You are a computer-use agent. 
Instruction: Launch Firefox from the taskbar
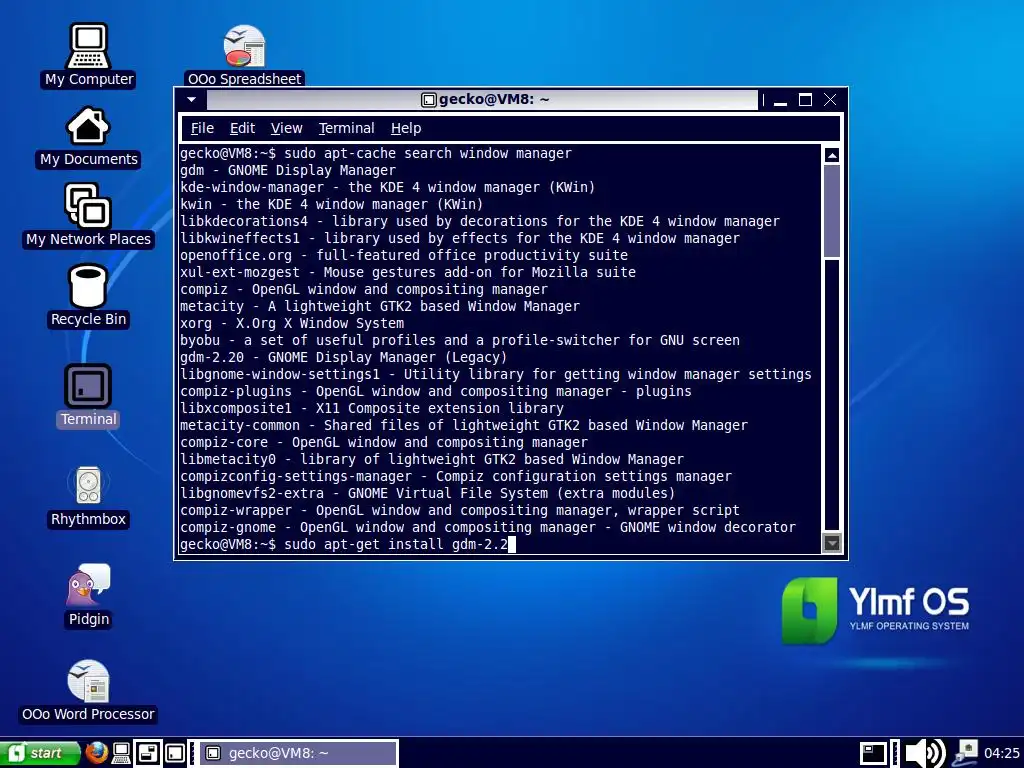(97, 753)
